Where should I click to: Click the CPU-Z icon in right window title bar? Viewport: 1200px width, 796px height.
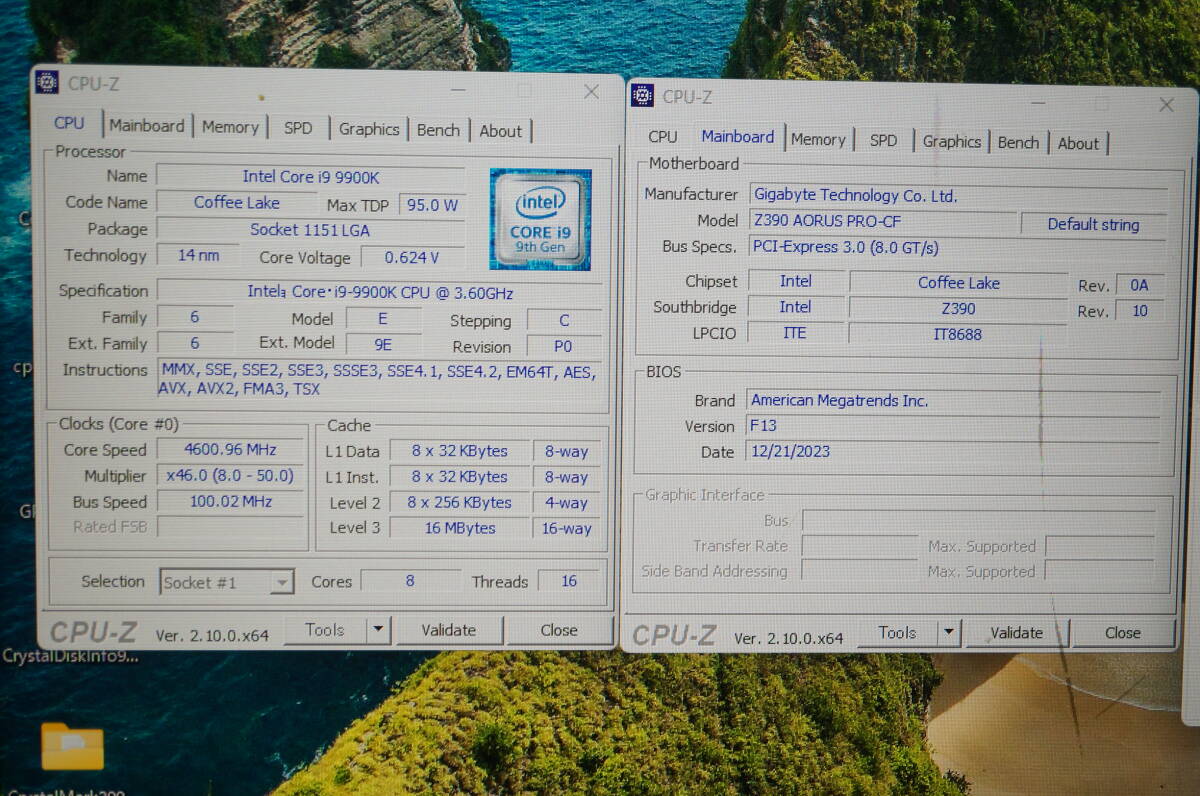point(642,96)
